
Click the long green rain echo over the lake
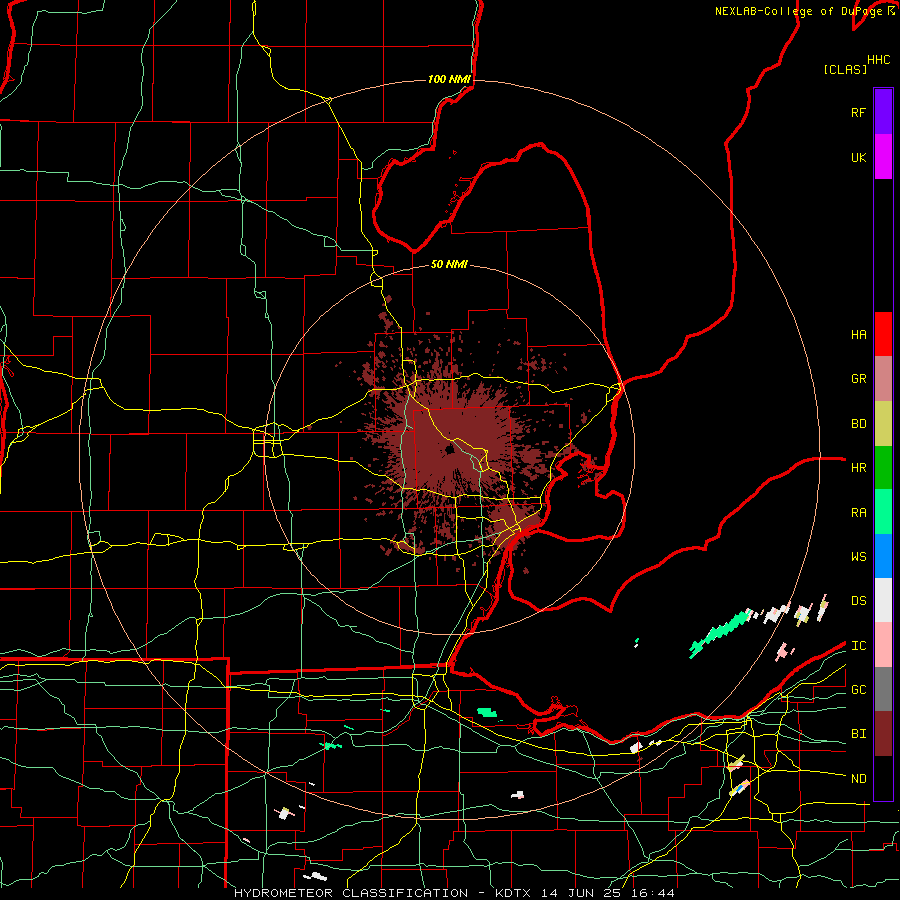pos(720,634)
